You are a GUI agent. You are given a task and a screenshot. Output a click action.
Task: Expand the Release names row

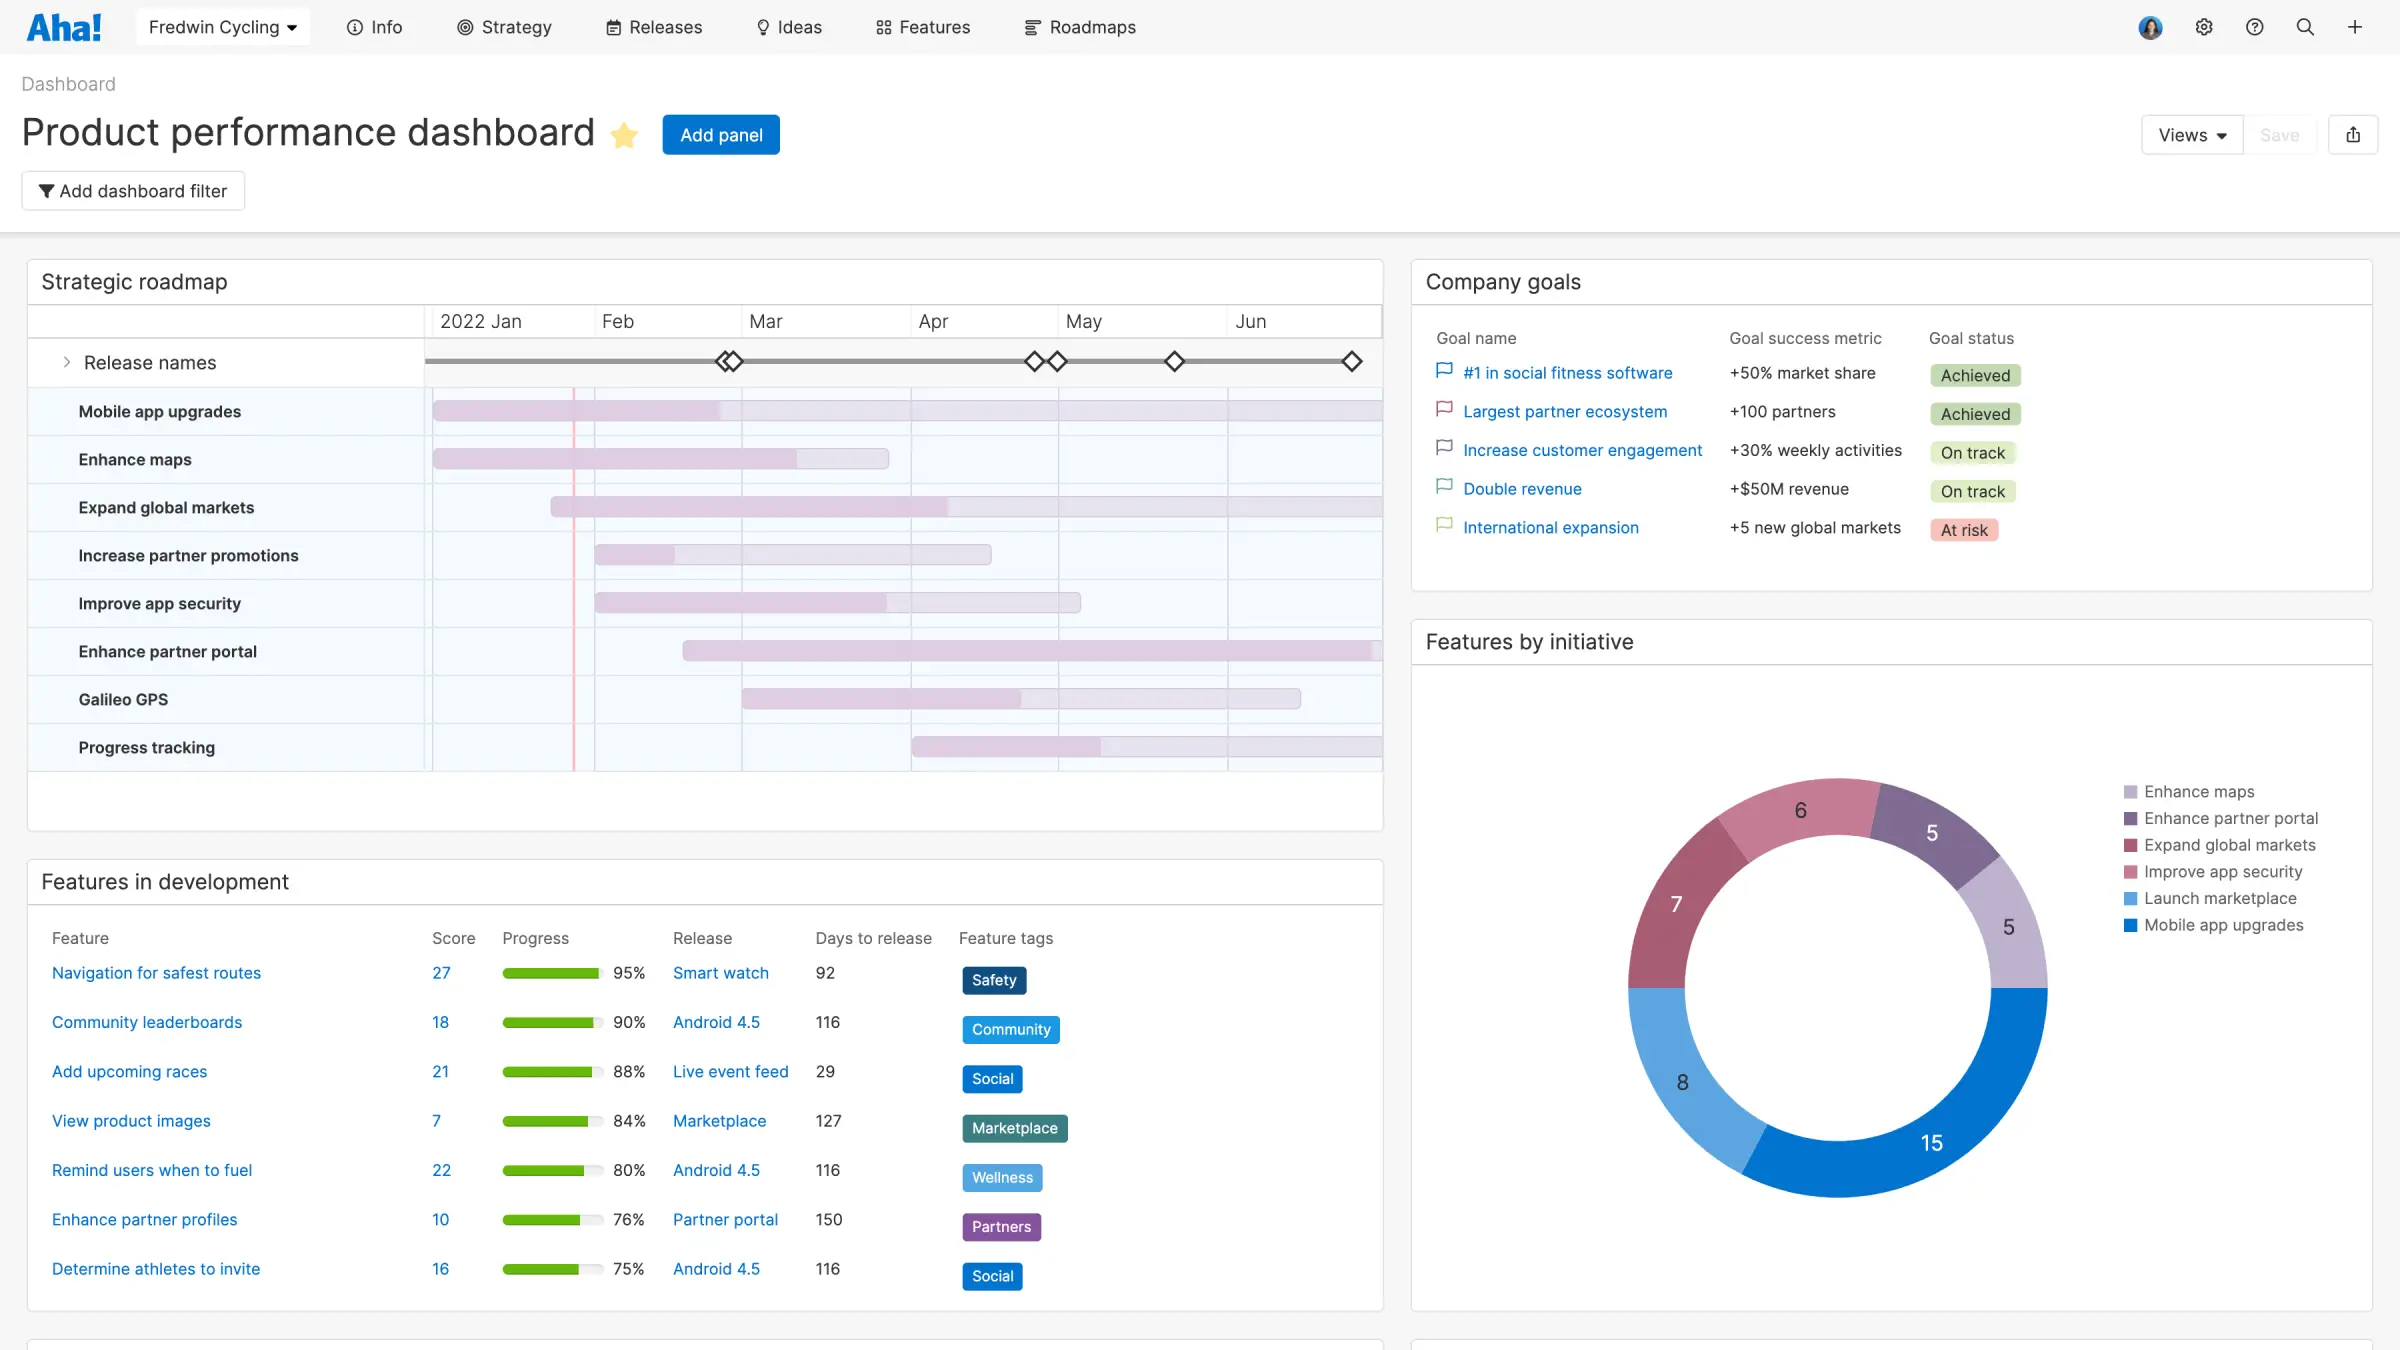tap(67, 362)
